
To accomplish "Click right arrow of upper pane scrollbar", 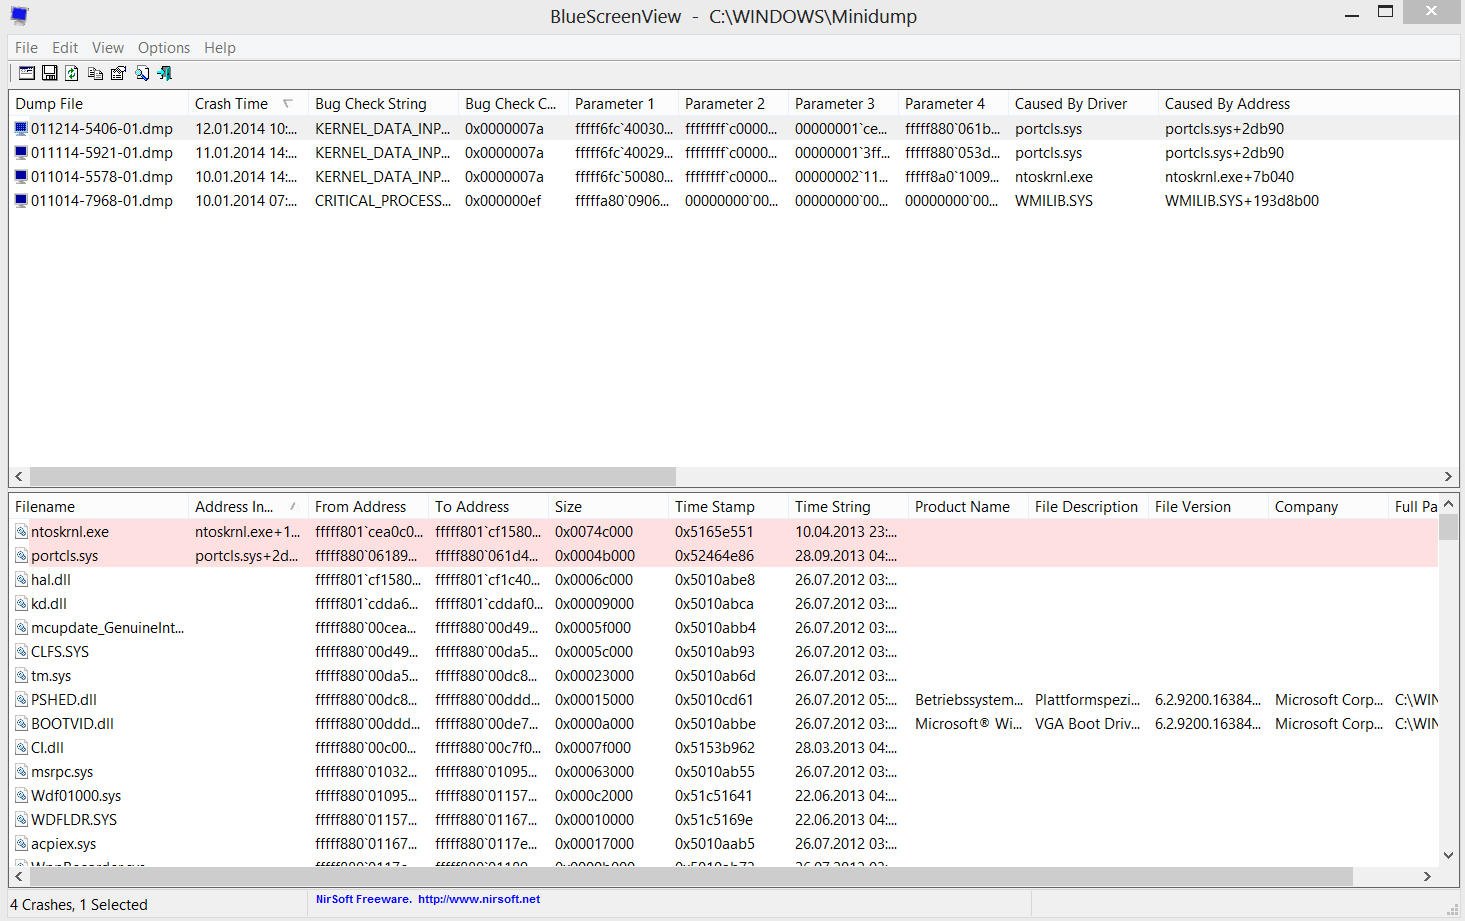I will pos(1448,476).
